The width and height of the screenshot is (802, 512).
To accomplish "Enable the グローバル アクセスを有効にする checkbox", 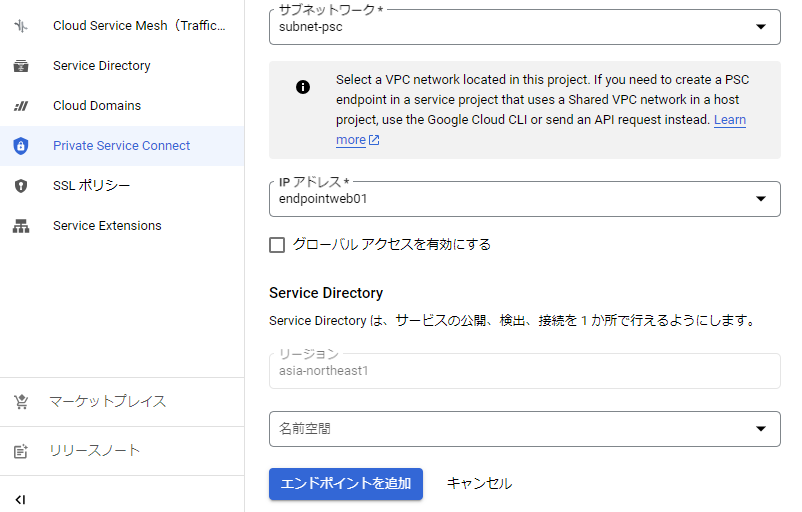I will pos(278,245).
